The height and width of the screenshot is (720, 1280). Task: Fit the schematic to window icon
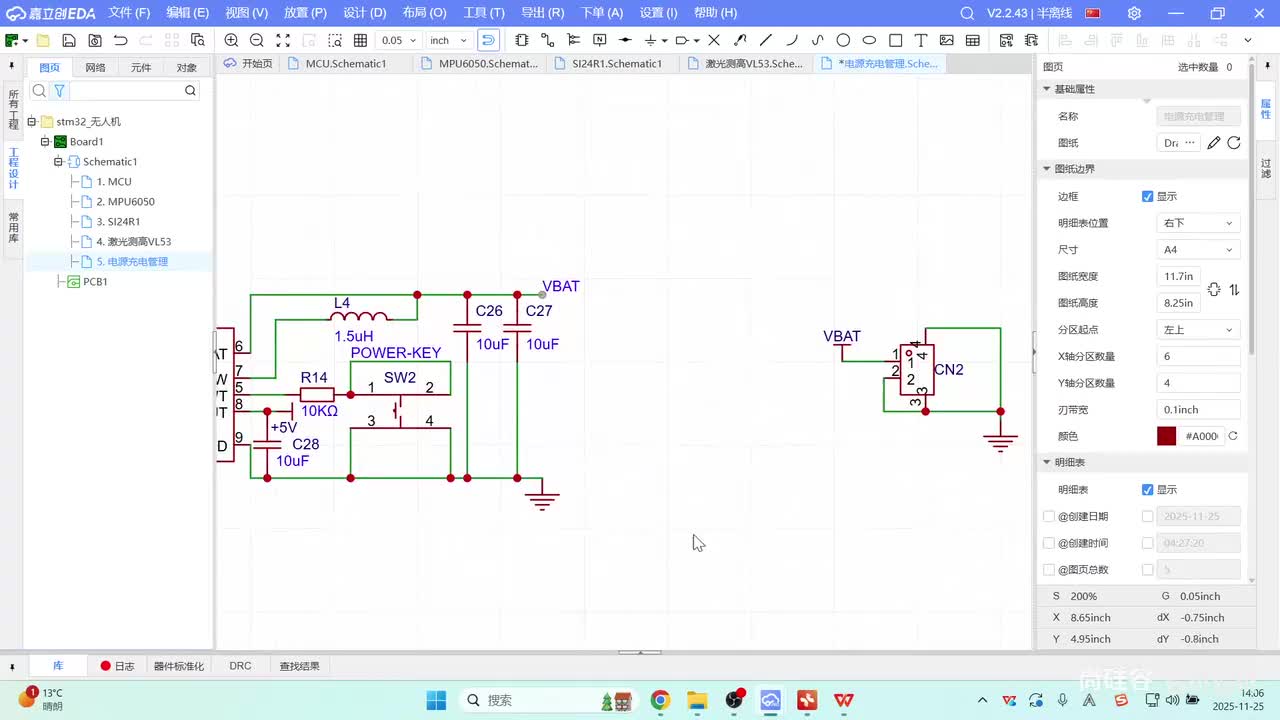coord(283,40)
